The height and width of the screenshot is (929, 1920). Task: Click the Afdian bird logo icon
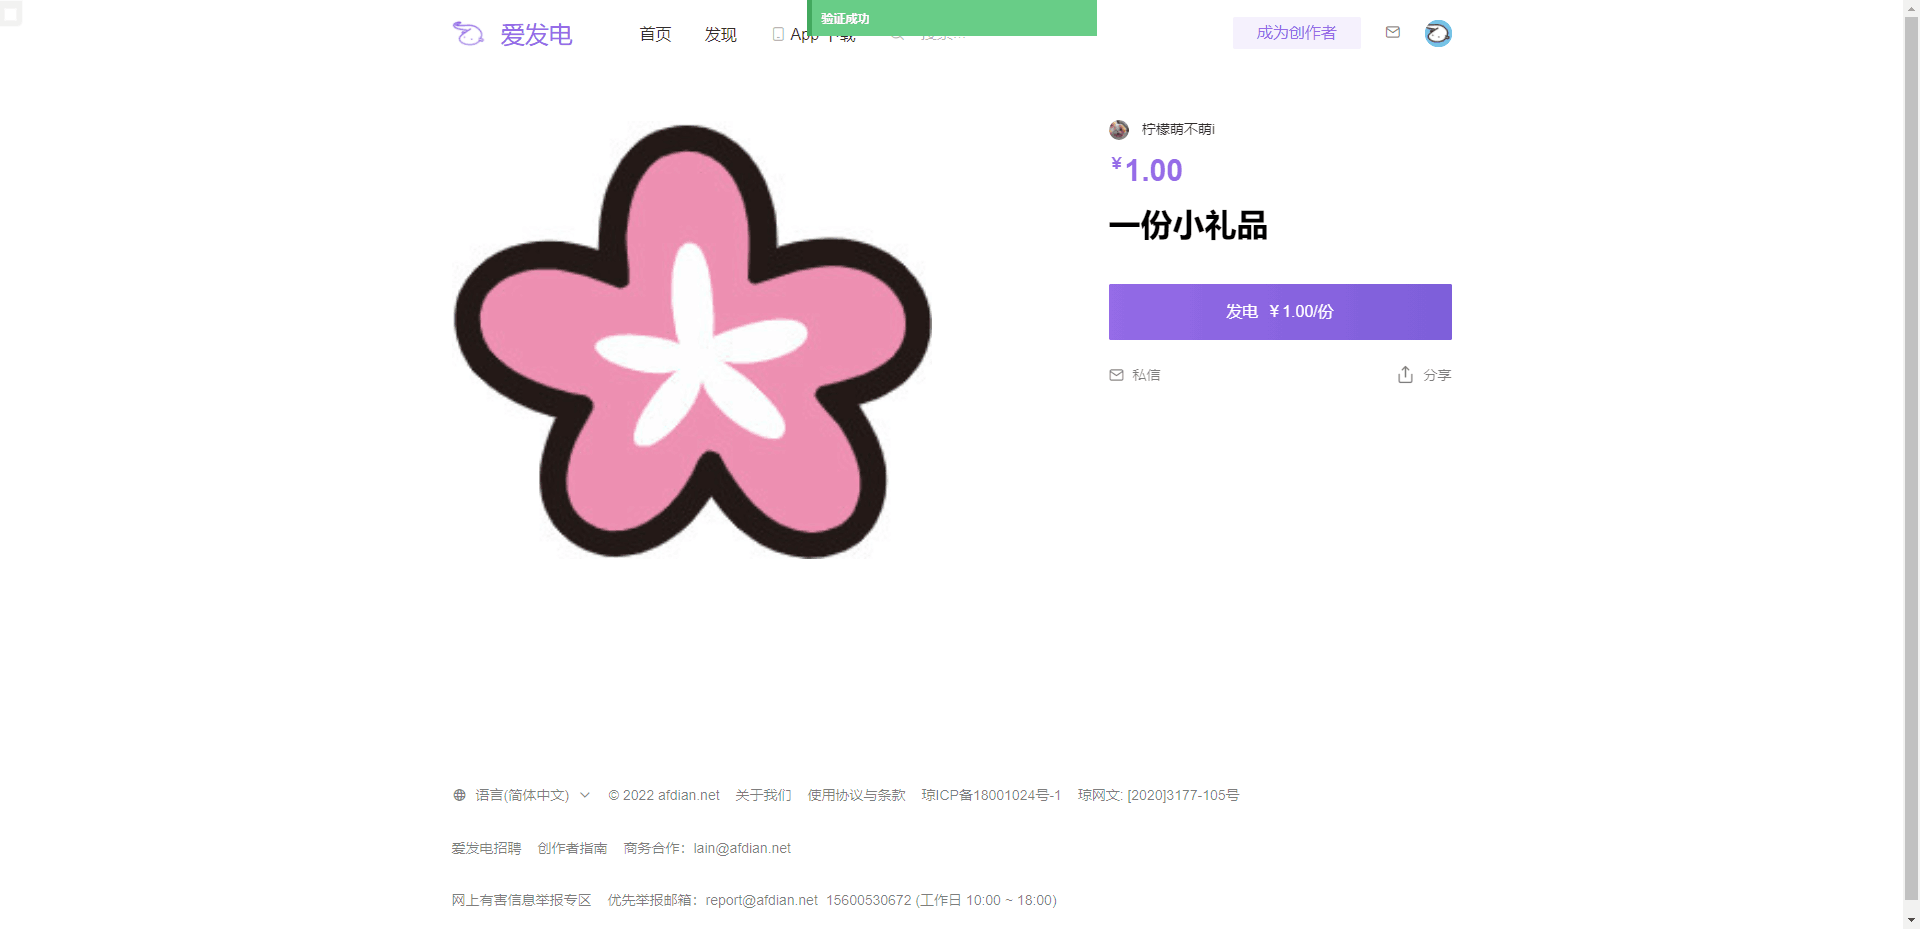pos(468,34)
